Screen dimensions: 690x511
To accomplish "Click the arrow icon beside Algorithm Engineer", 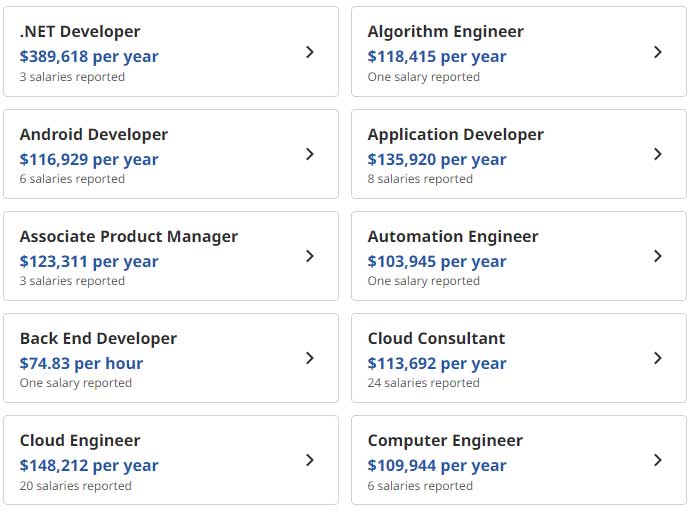I will (657, 52).
